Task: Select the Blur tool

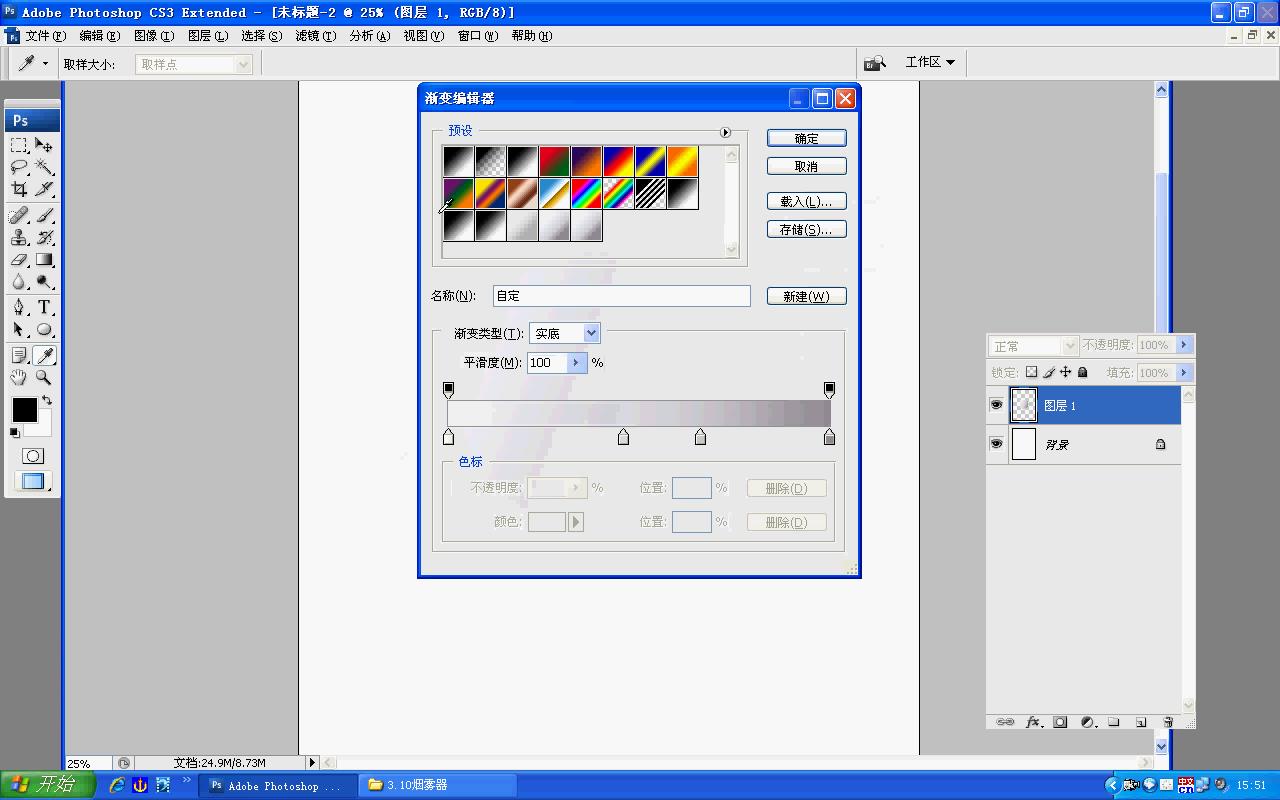Action: click(19, 281)
